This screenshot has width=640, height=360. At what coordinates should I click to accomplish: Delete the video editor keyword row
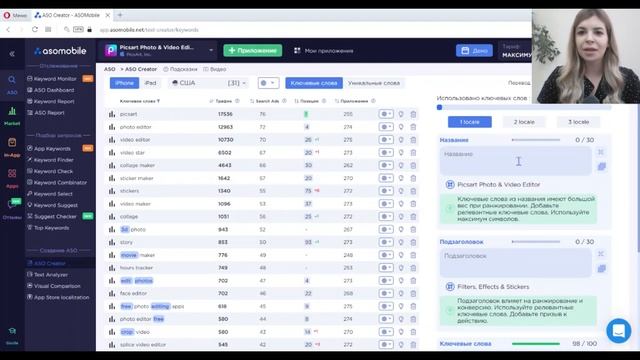(x=413, y=140)
